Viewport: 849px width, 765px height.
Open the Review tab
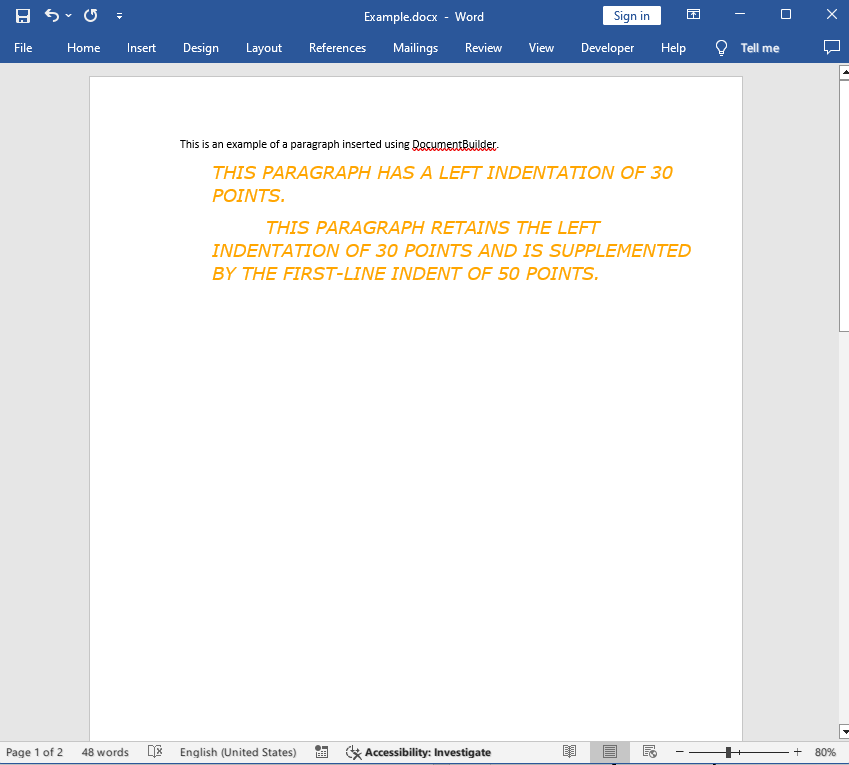coord(483,48)
